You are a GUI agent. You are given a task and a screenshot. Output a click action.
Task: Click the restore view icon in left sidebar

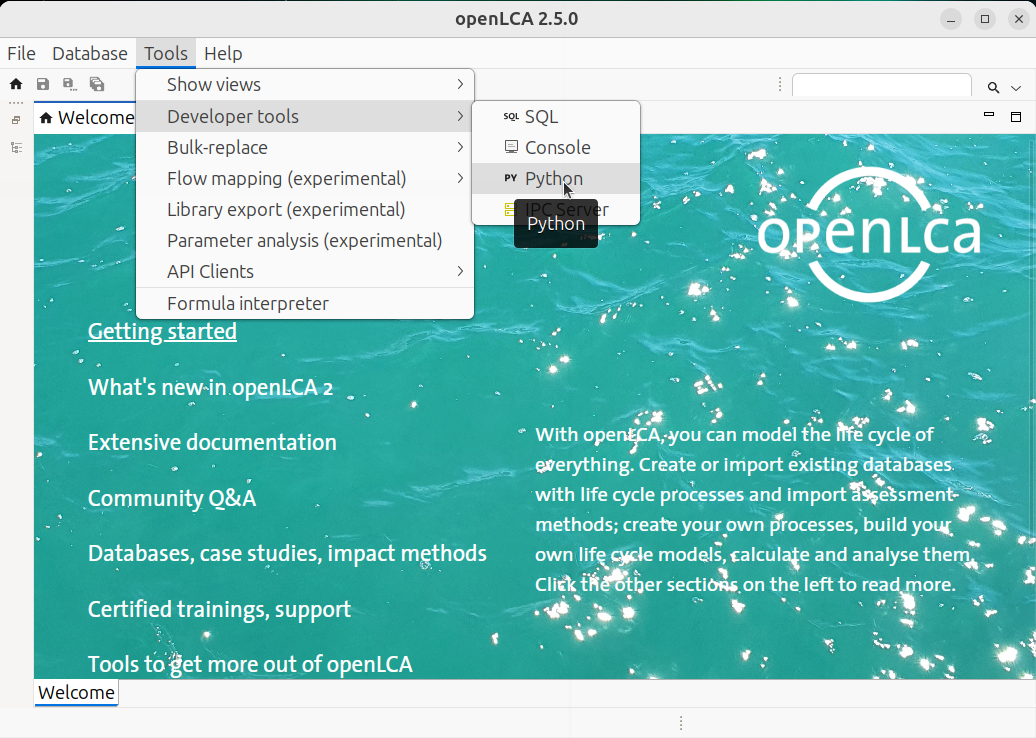(x=17, y=120)
